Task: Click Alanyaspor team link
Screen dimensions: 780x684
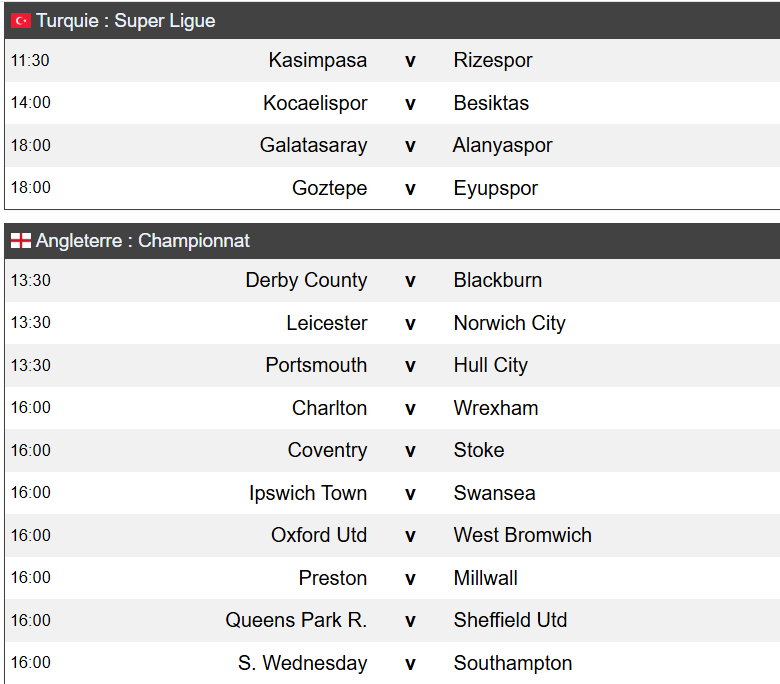Action: pyautogui.click(x=502, y=146)
